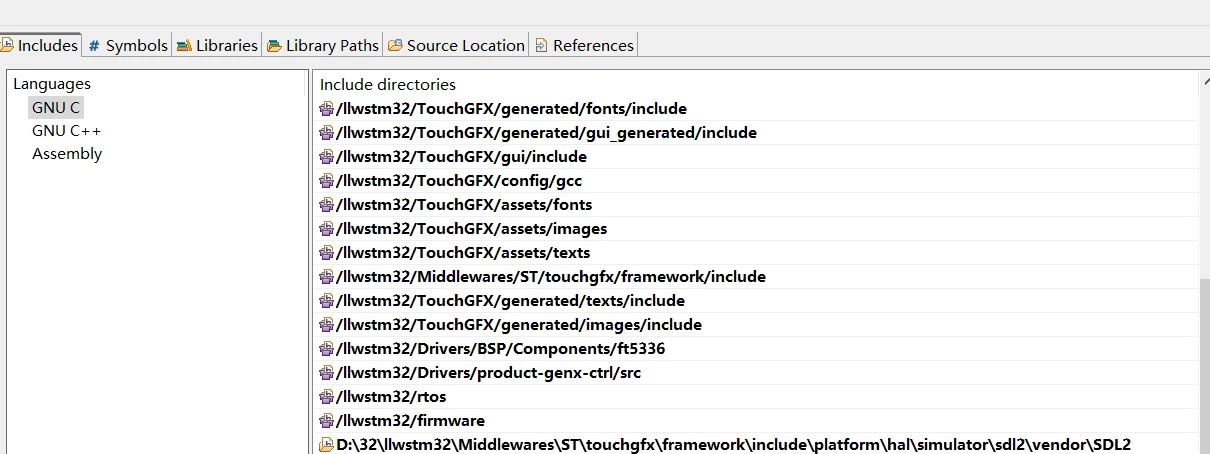The image size is (1210, 454).
Task: Open the References tab
Action: (584, 45)
